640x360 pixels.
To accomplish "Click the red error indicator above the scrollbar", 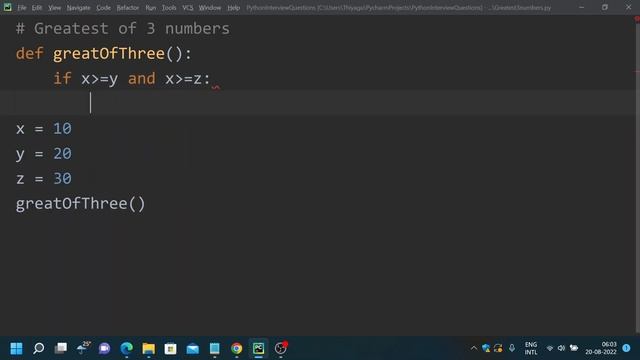I will [x=637, y=18].
